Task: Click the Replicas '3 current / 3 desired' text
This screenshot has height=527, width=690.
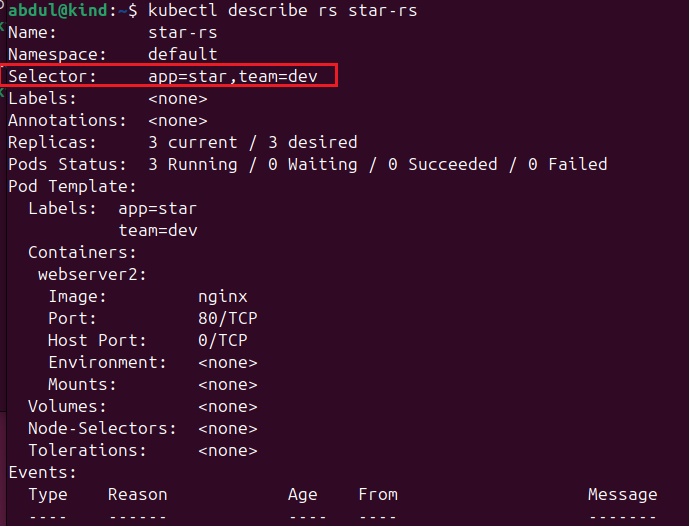Action: 252,142
